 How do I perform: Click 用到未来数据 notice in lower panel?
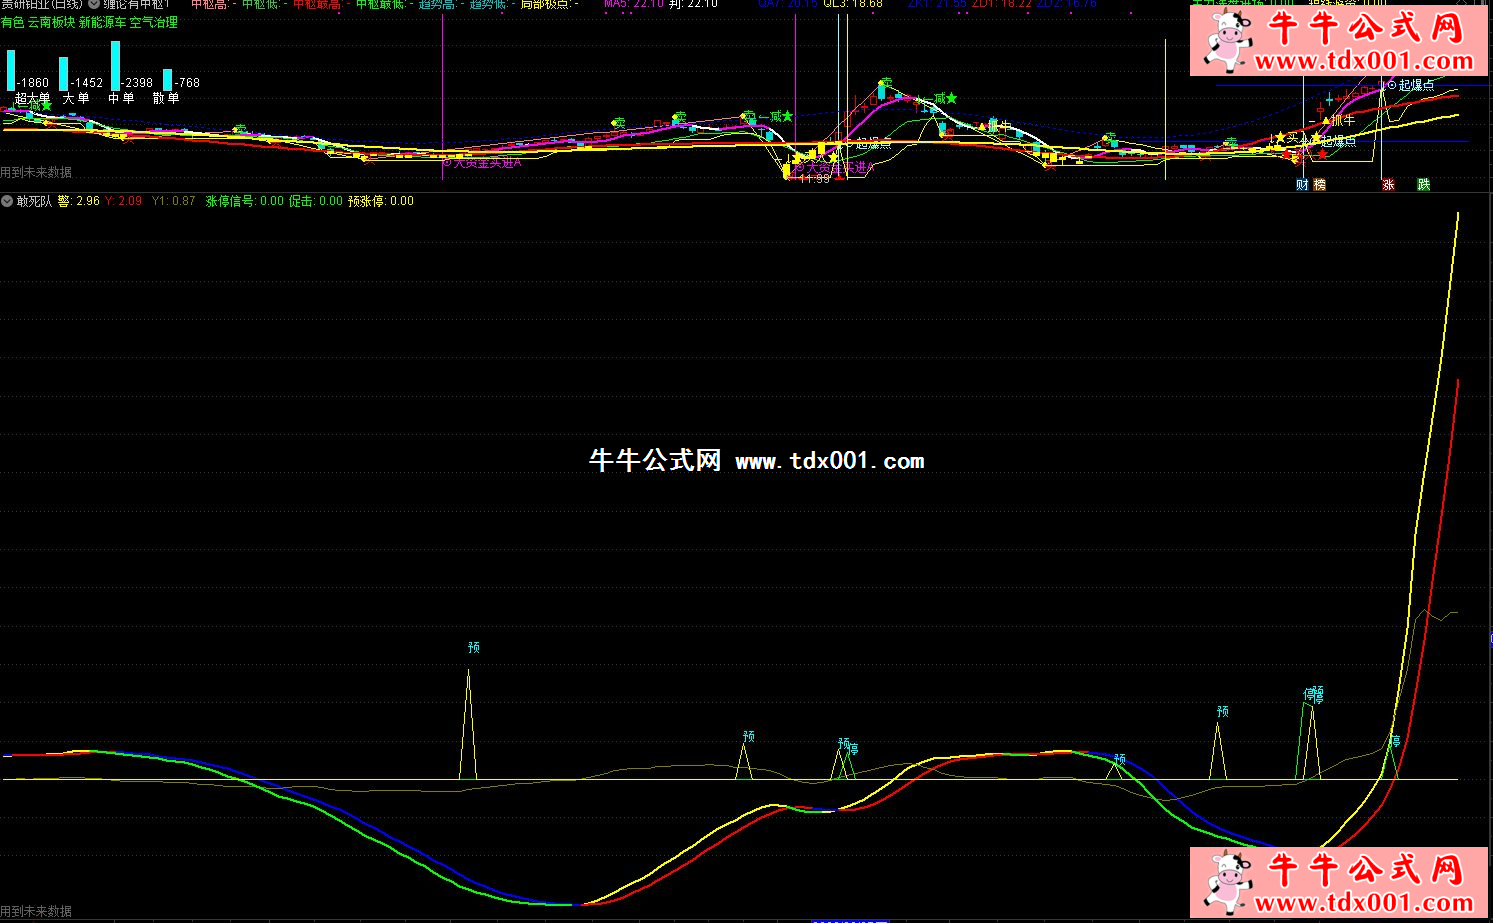pos(36,912)
